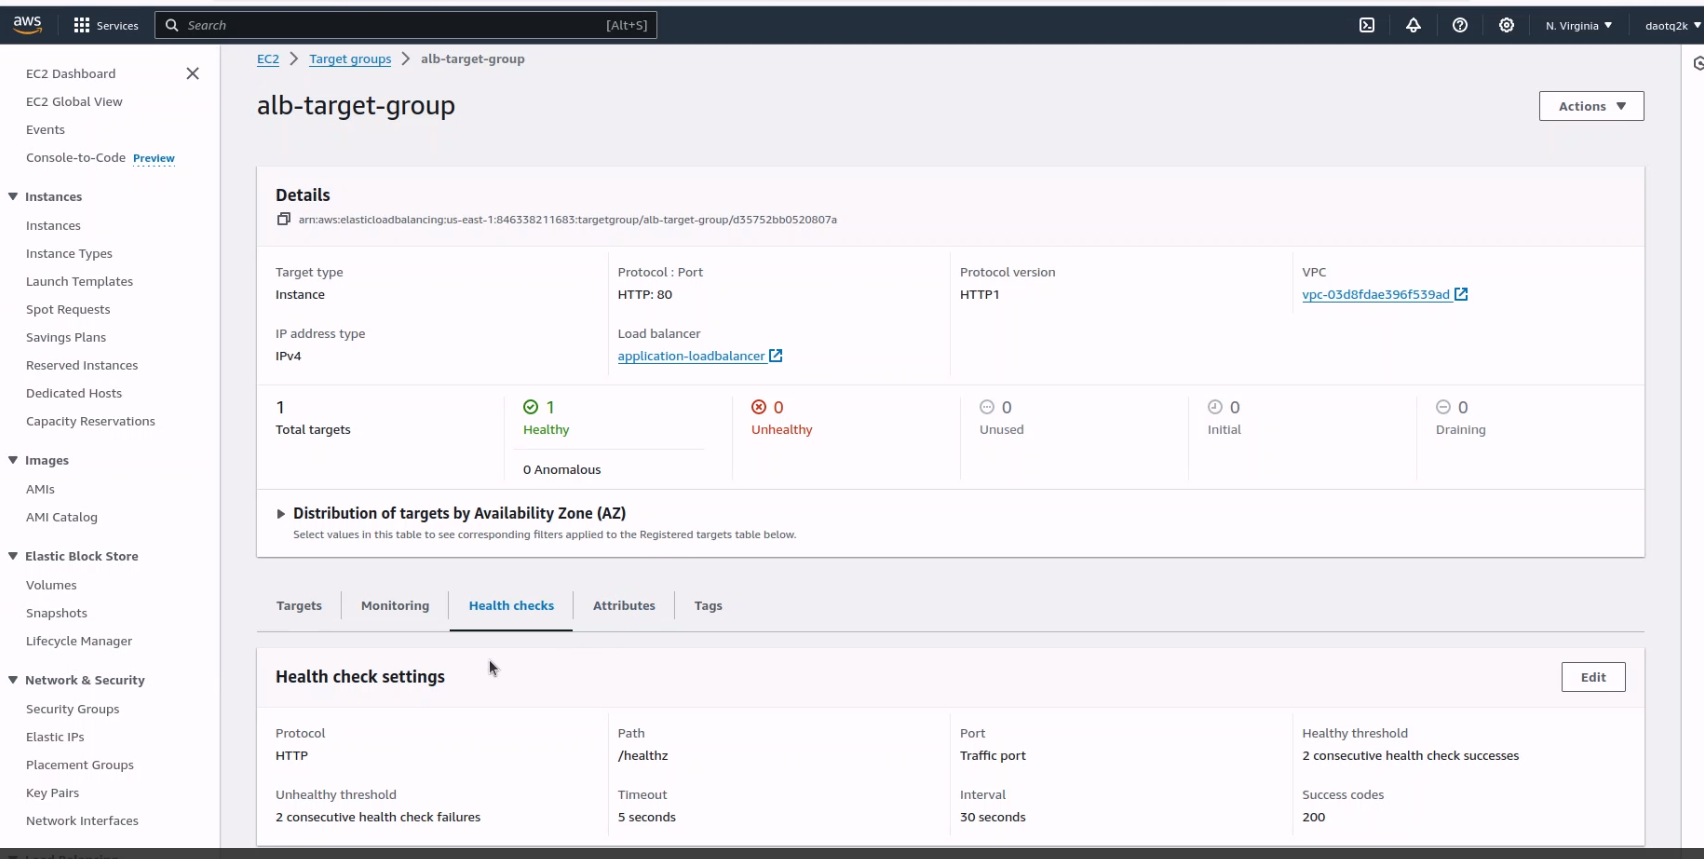Screen dimensions: 1704x859
Task: Open Launch Templates
Action: (79, 282)
